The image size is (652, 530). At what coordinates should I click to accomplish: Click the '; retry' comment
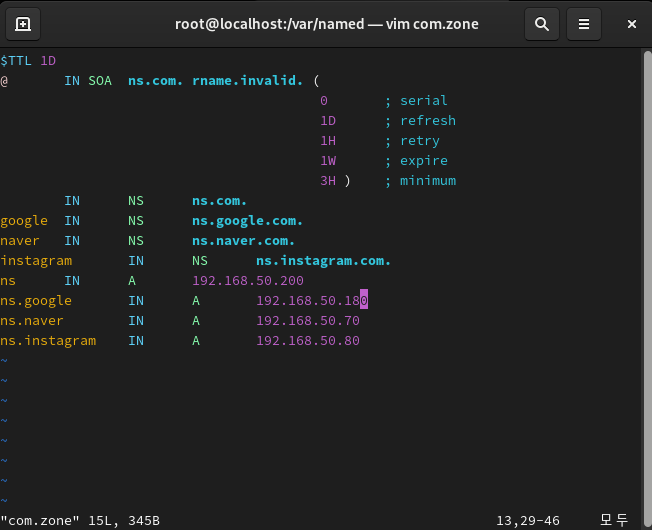pyautogui.click(x=412, y=141)
